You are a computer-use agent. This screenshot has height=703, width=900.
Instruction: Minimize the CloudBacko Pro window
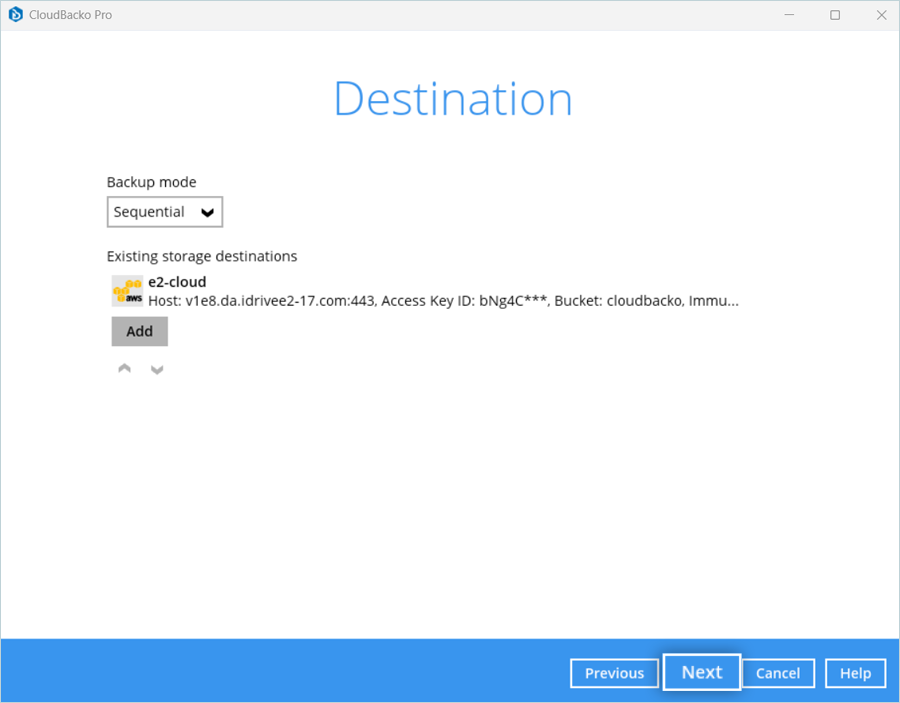pyautogui.click(x=789, y=15)
